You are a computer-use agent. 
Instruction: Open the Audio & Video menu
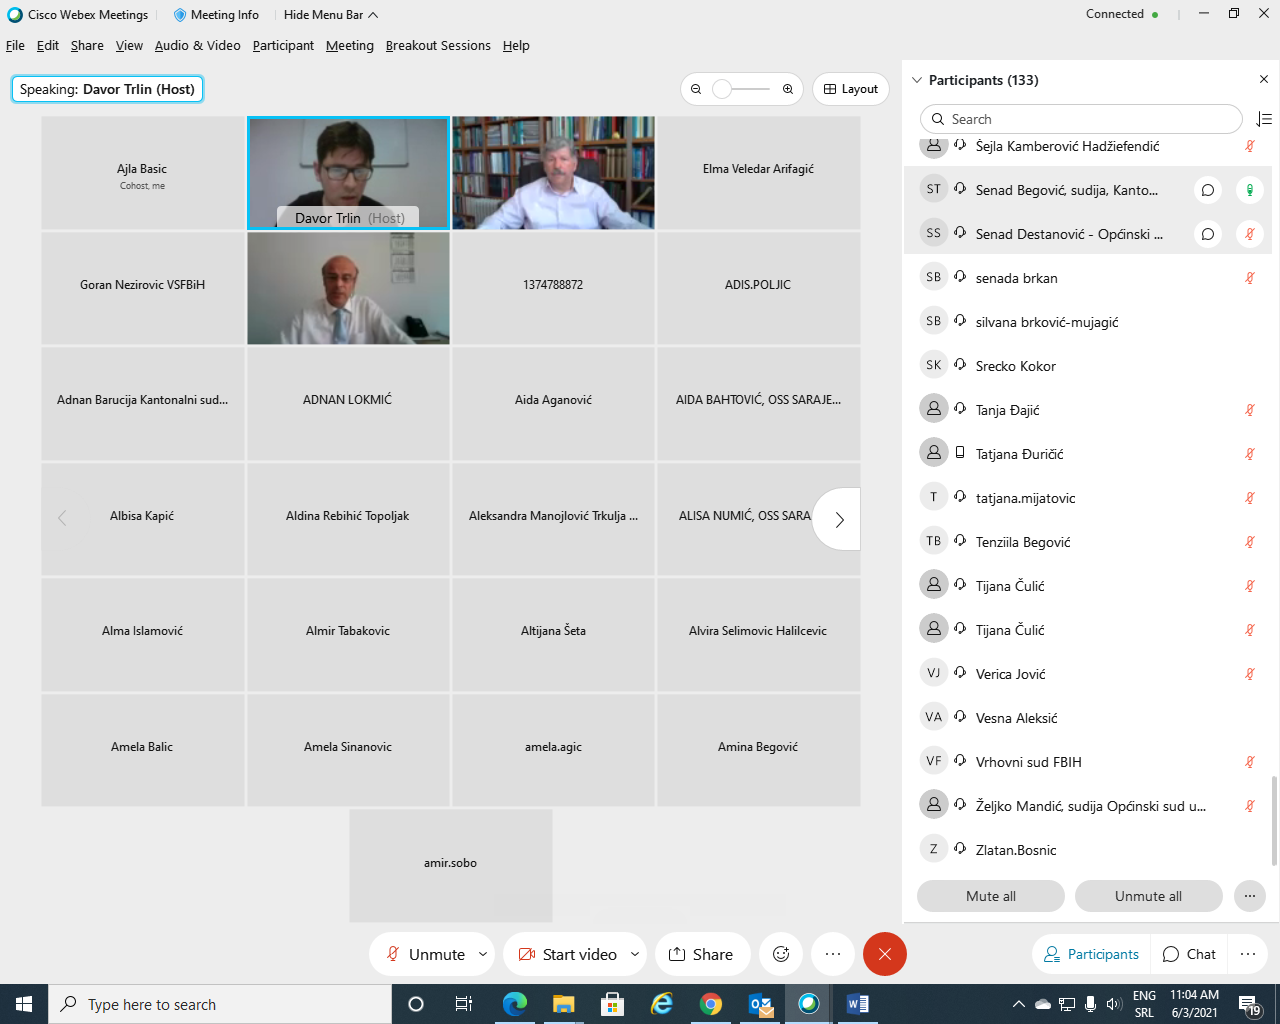tap(197, 45)
